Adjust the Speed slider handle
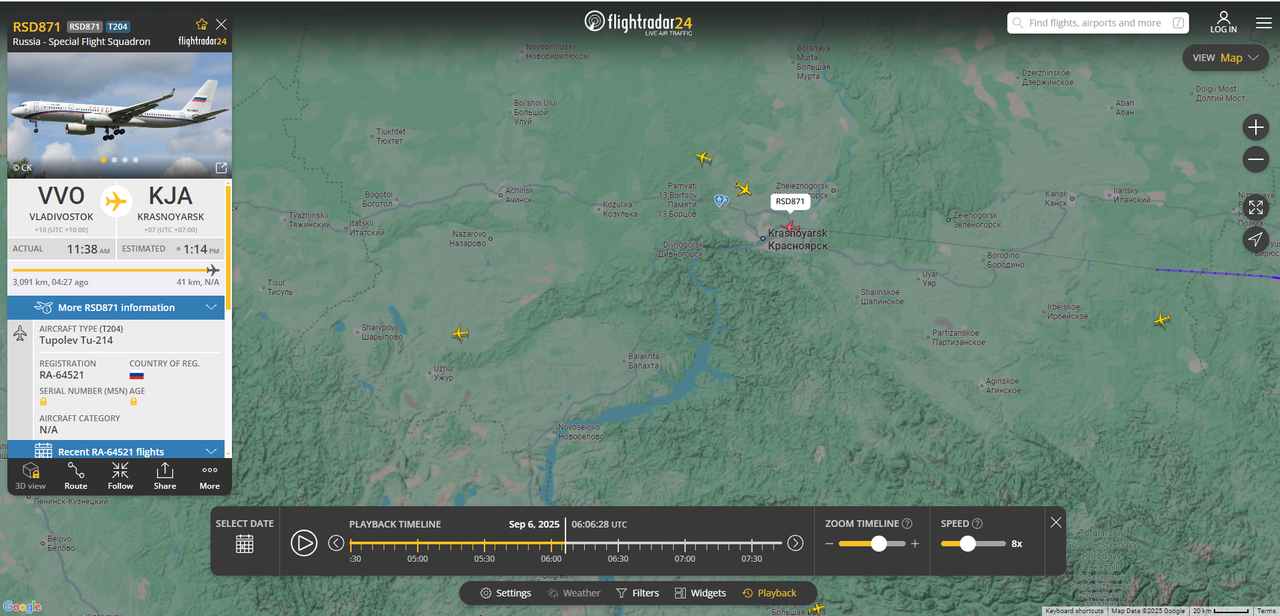Image resolution: width=1280 pixels, height=616 pixels. 967,544
